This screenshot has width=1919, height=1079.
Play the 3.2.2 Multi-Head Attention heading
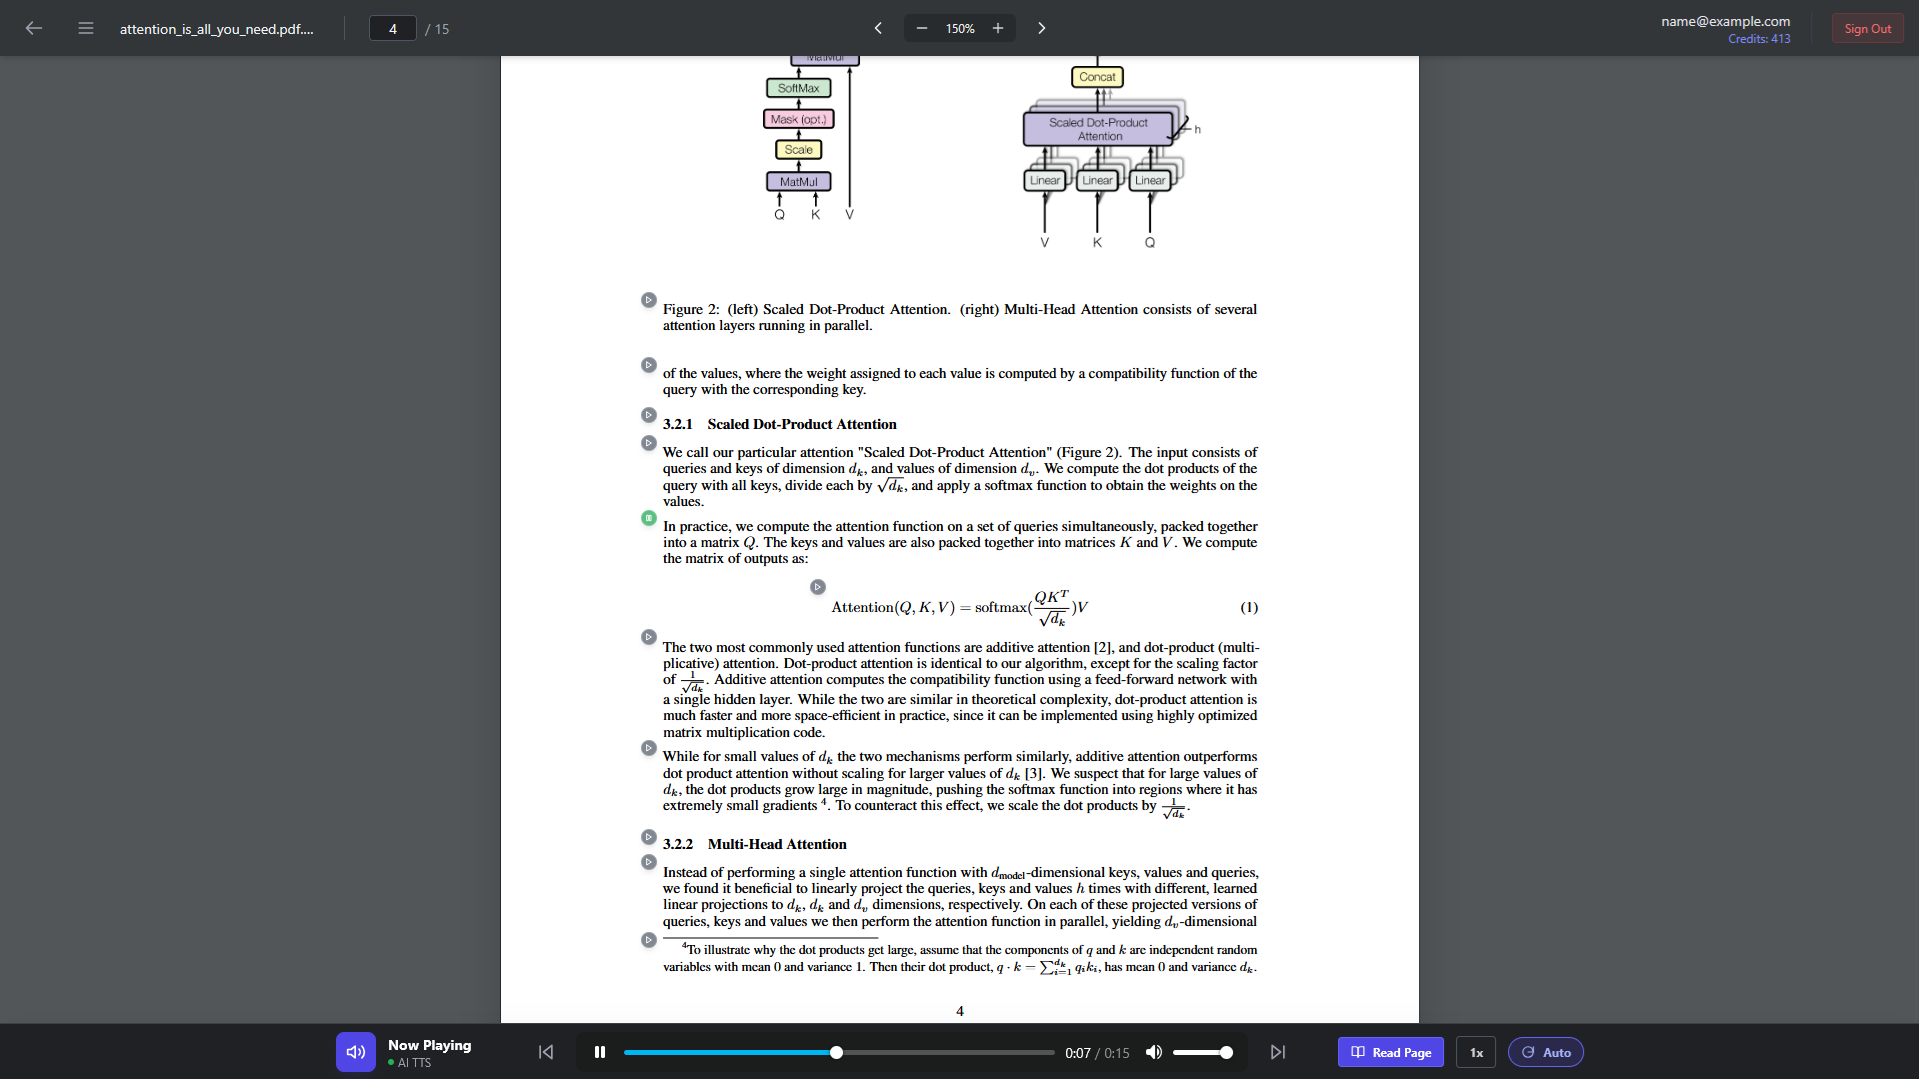tap(649, 837)
